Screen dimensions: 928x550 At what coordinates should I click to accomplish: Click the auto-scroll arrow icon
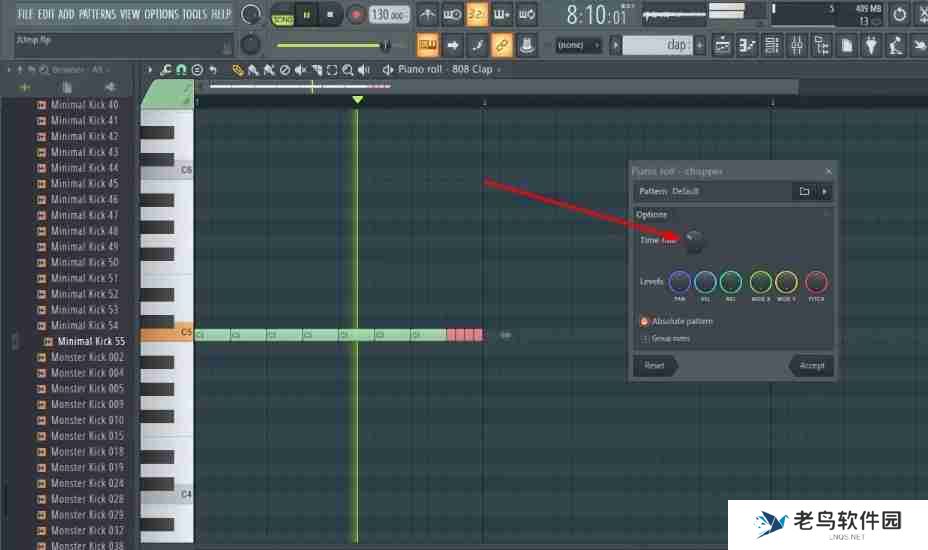tap(453, 45)
